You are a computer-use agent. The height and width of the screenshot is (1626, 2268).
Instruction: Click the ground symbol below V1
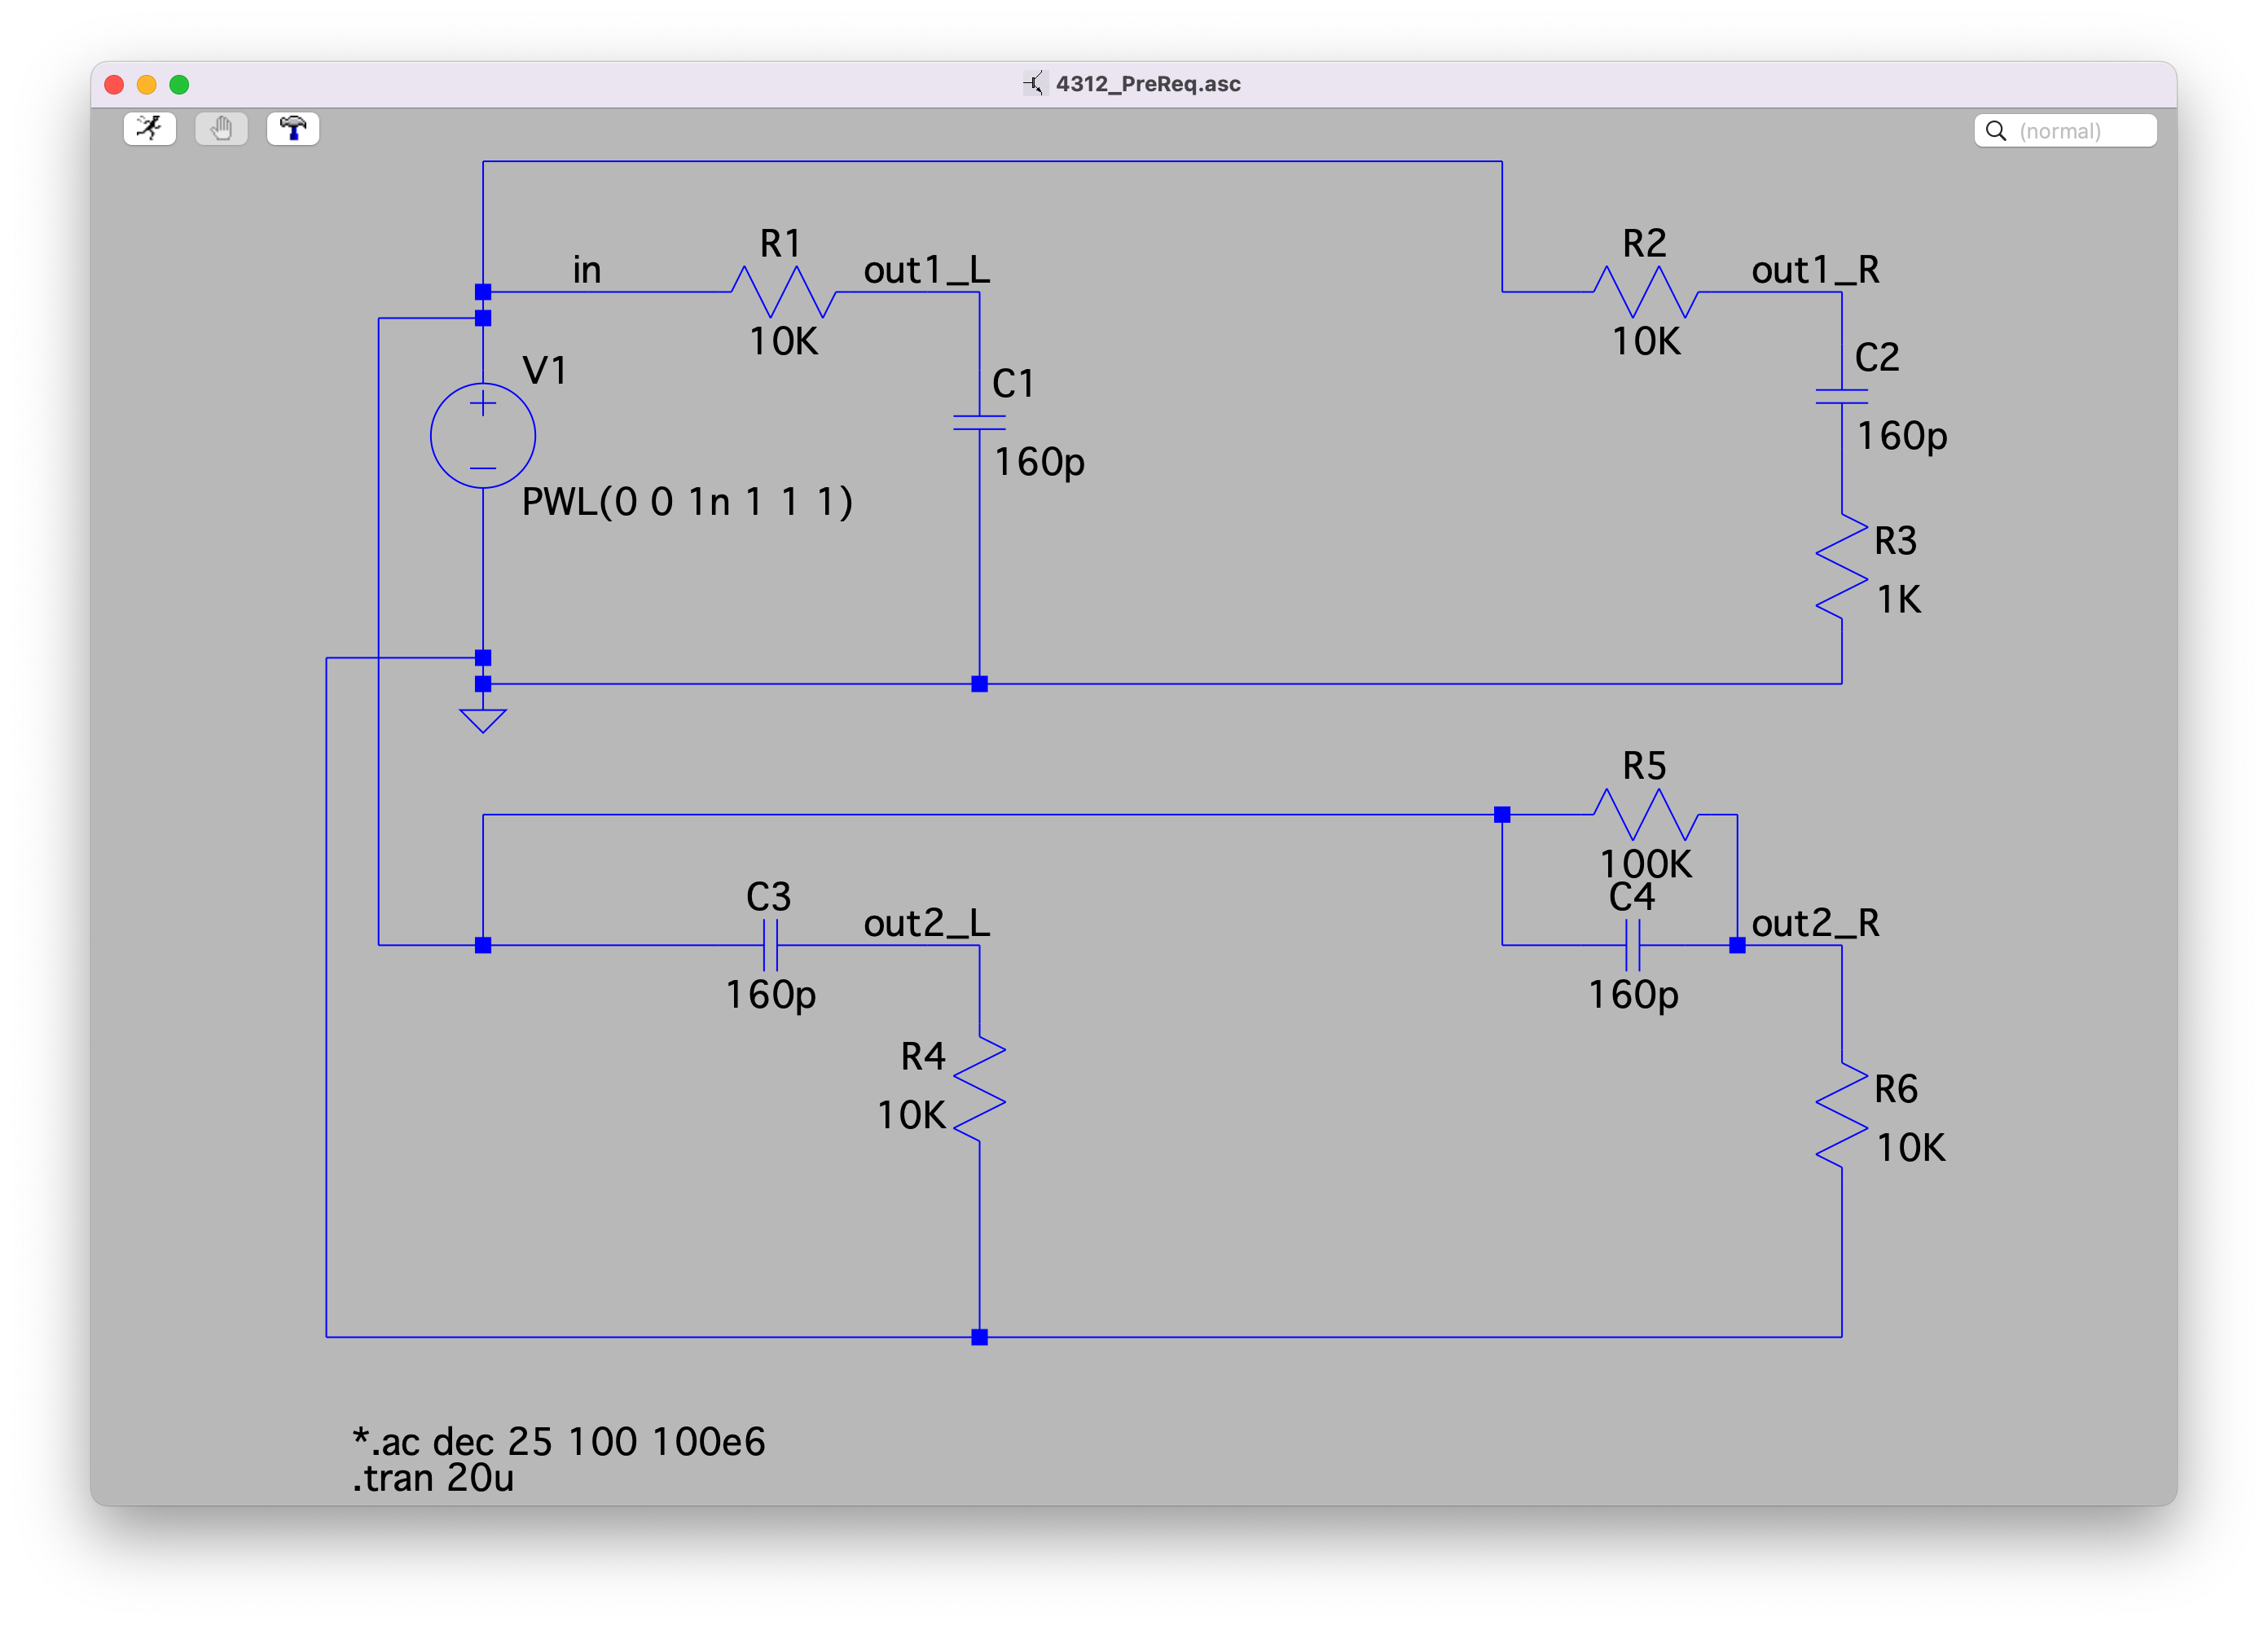(483, 720)
